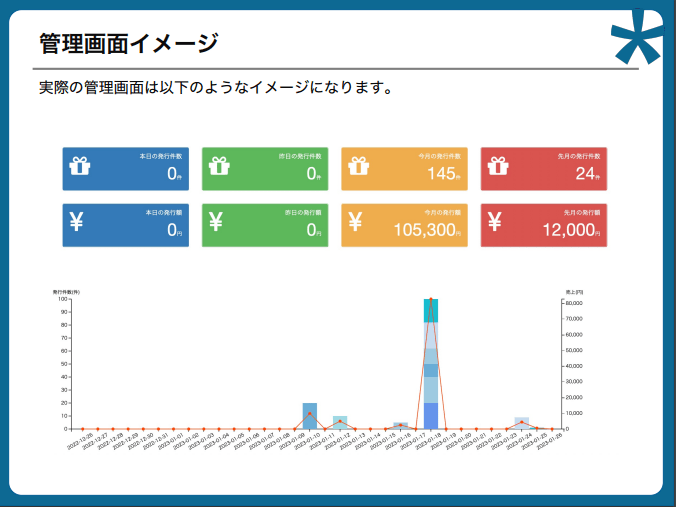This screenshot has height=507, width=676.
Task: Click the teal top segment of the 2023-01-18 bar
Action: point(431,310)
